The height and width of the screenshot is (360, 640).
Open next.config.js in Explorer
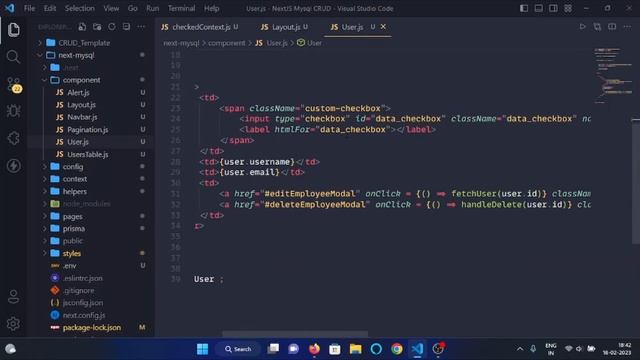(x=84, y=315)
